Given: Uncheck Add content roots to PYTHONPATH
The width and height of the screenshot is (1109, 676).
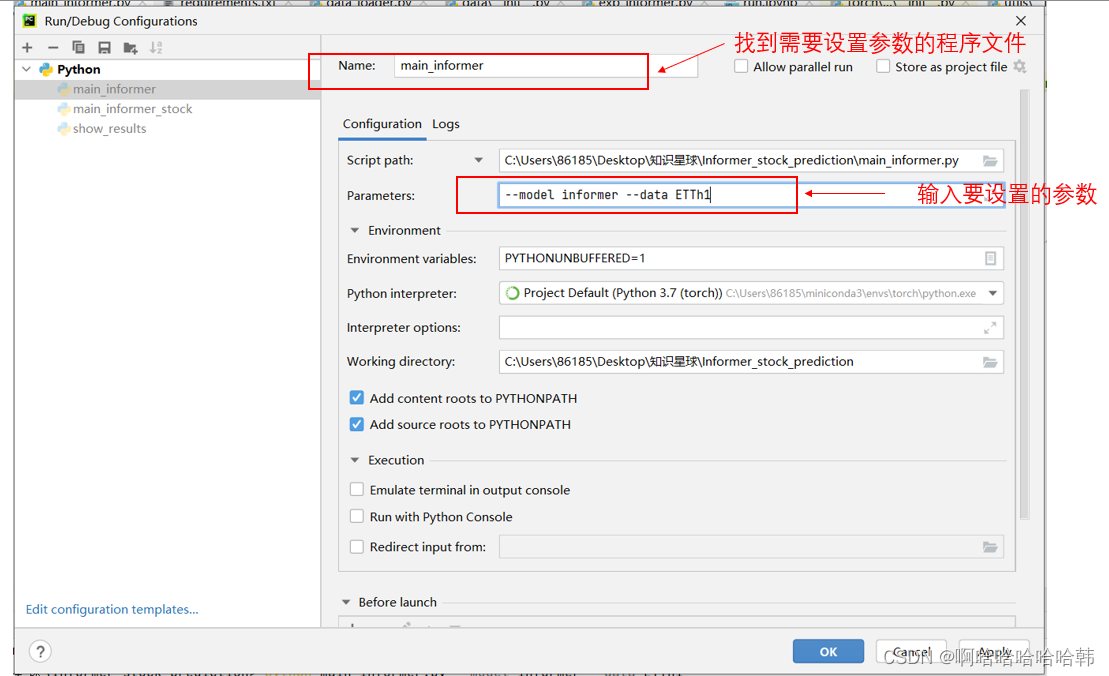Looking at the screenshot, I should pyautogui.click(x=356, y=398).
